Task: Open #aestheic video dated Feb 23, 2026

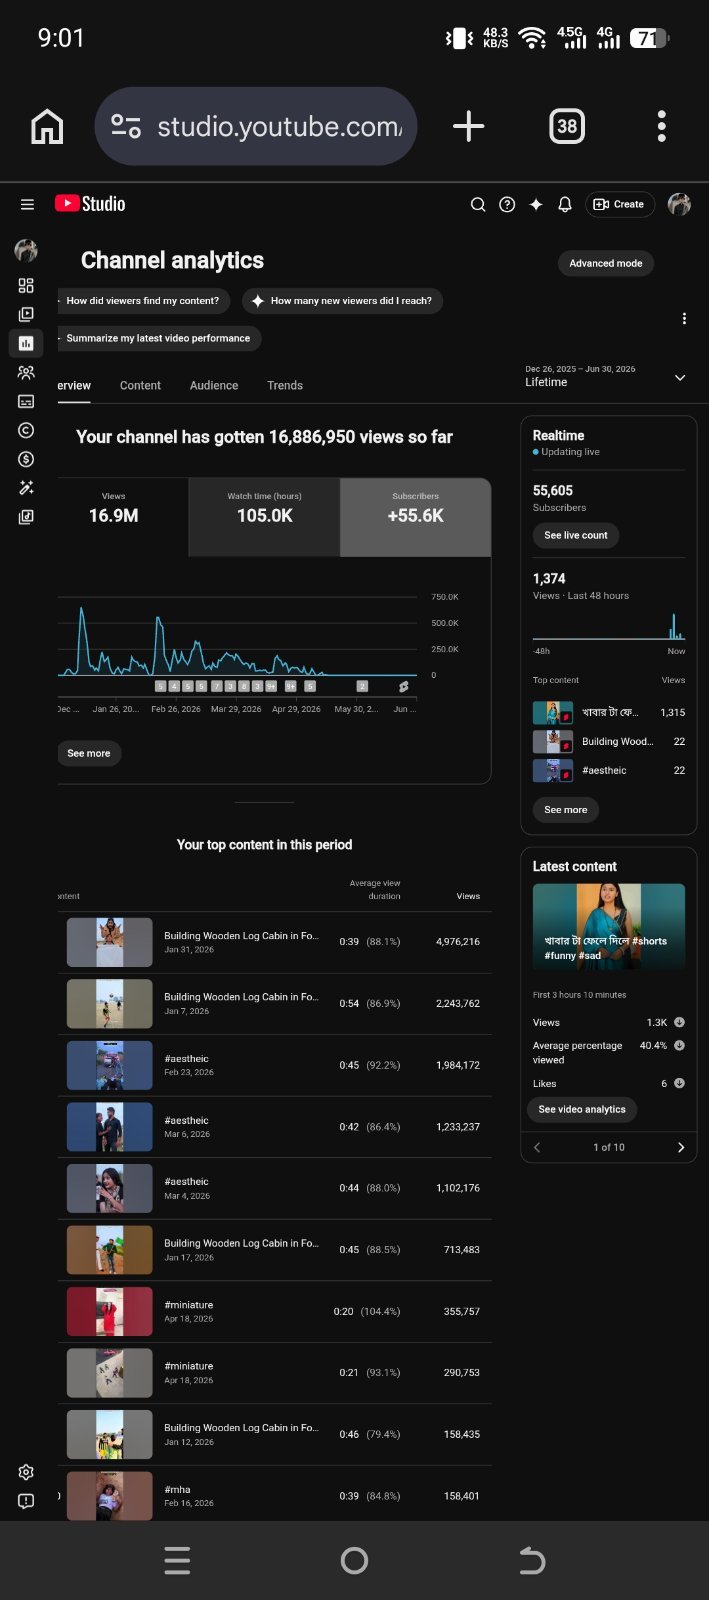Action: pos(274,1065)
